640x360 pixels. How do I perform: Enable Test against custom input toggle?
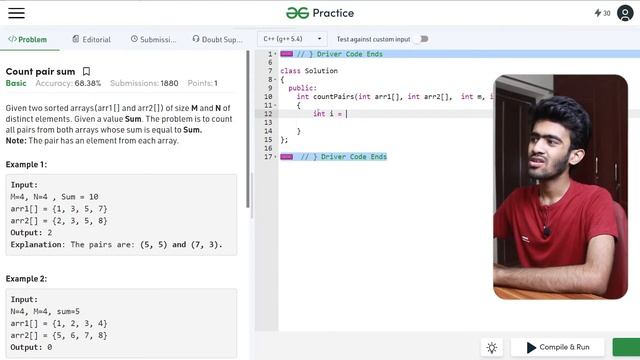coord(421,39)
